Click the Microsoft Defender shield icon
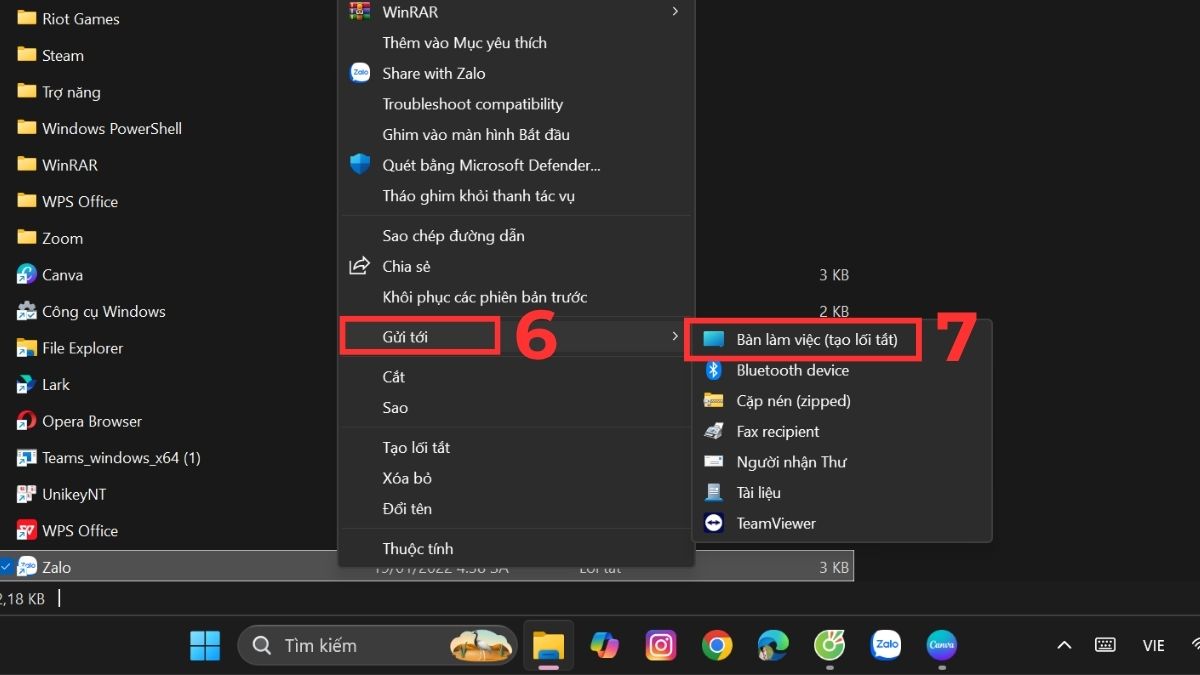This screenshot has height=675, width=1200. pyautogui.click(x=360, y=165)
